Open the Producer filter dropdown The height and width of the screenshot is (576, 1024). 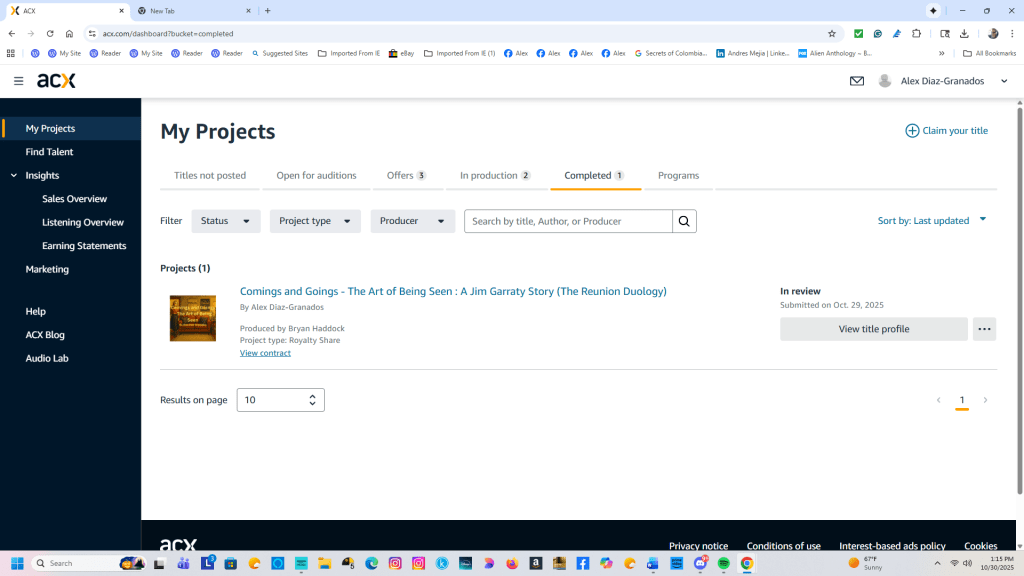tap(412, 221)
